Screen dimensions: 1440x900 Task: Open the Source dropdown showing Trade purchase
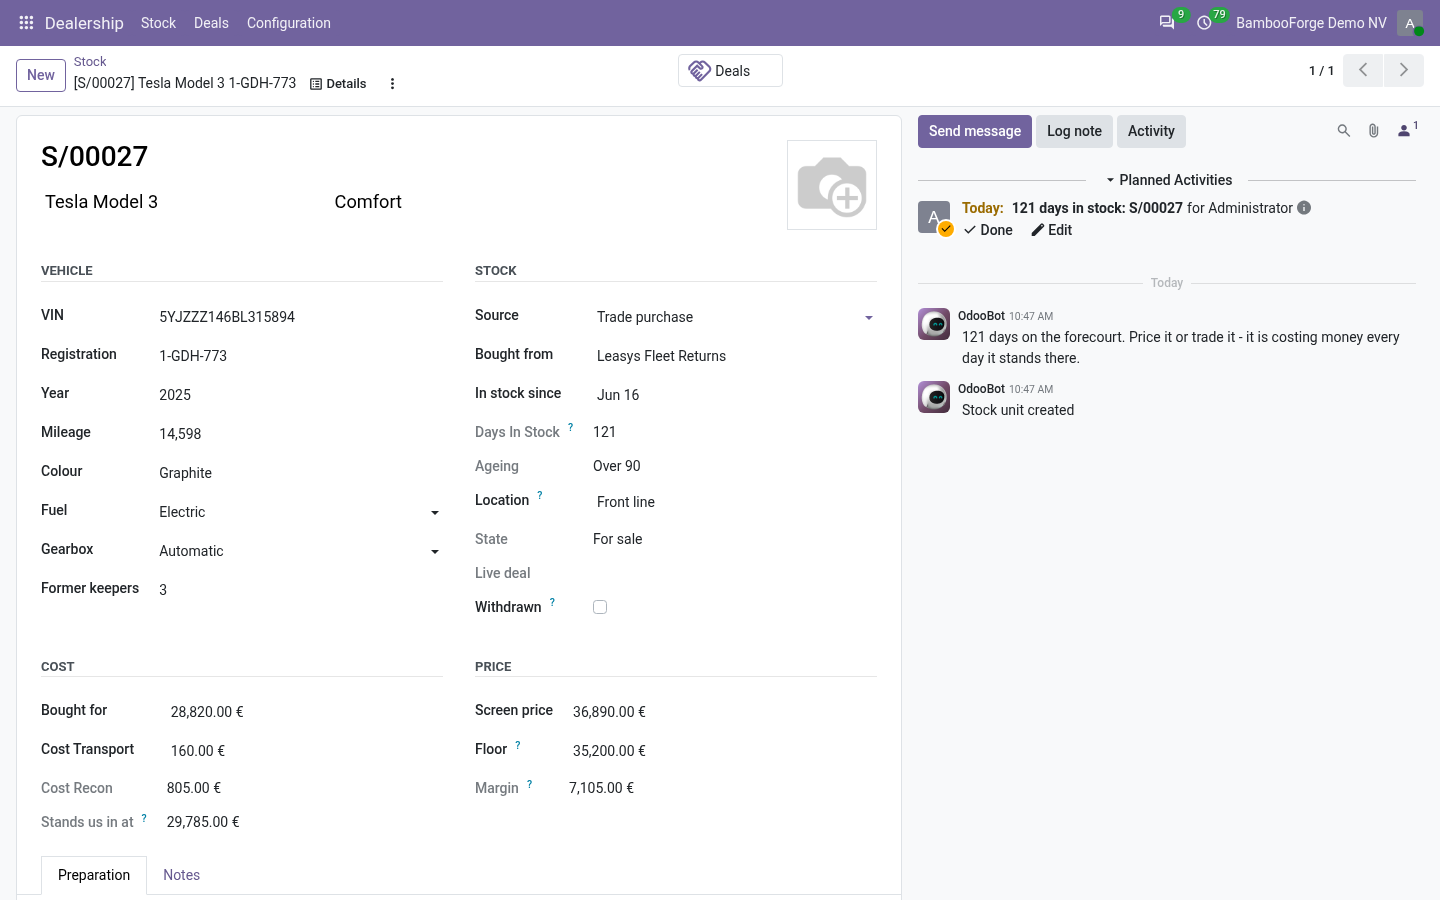[x=735, y=317]
